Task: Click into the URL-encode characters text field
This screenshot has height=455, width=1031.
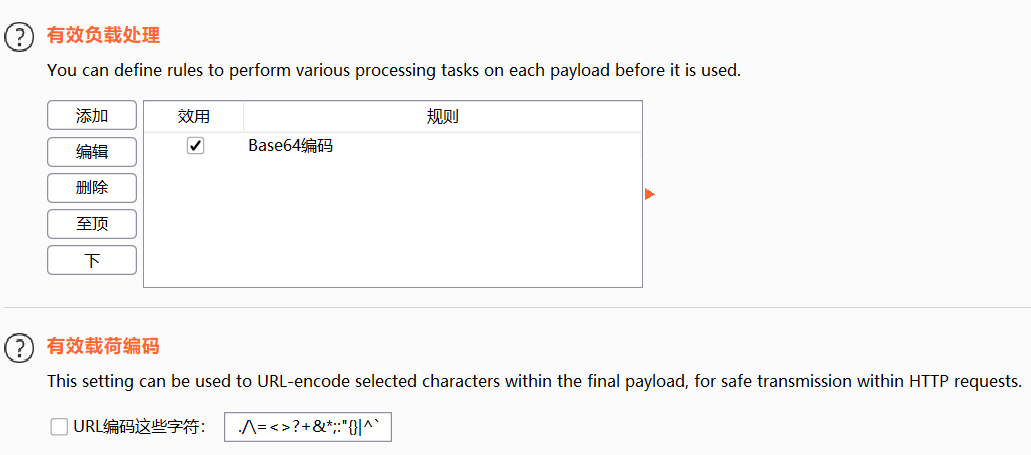Action: (x=308, y=428)
